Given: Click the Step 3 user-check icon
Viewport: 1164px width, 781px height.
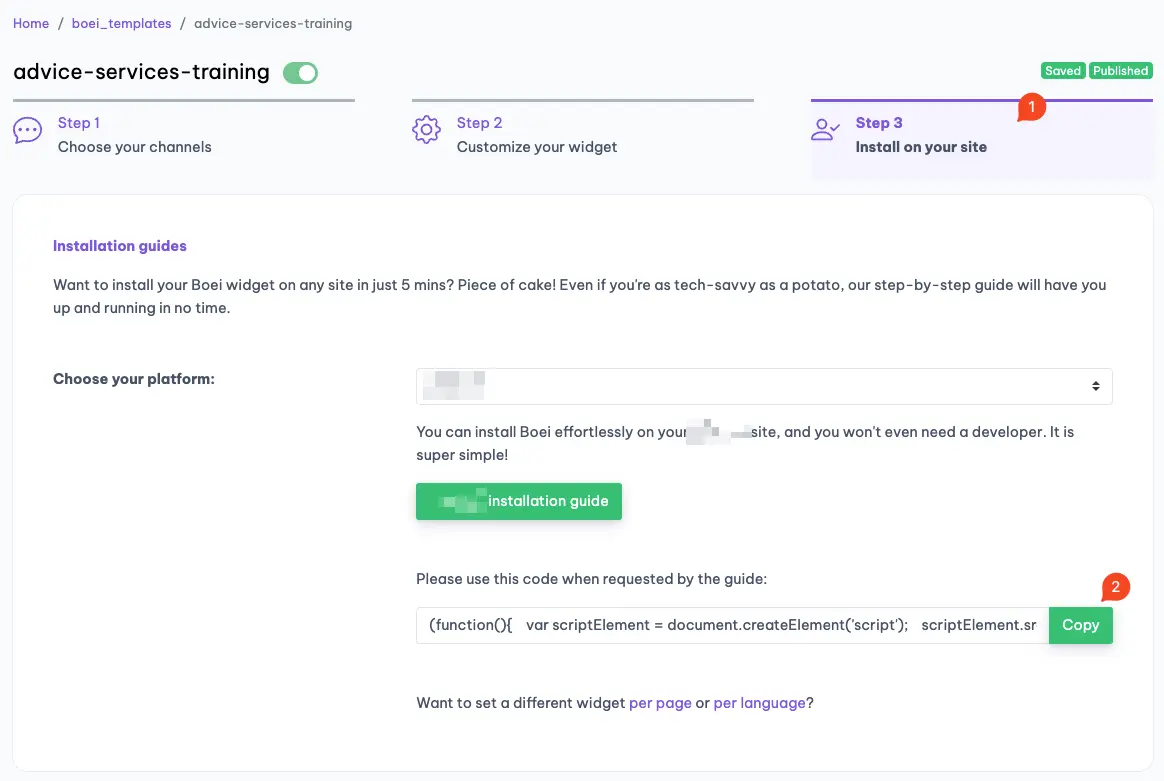Looking at the screenshot, I should [x=826, y=131].
